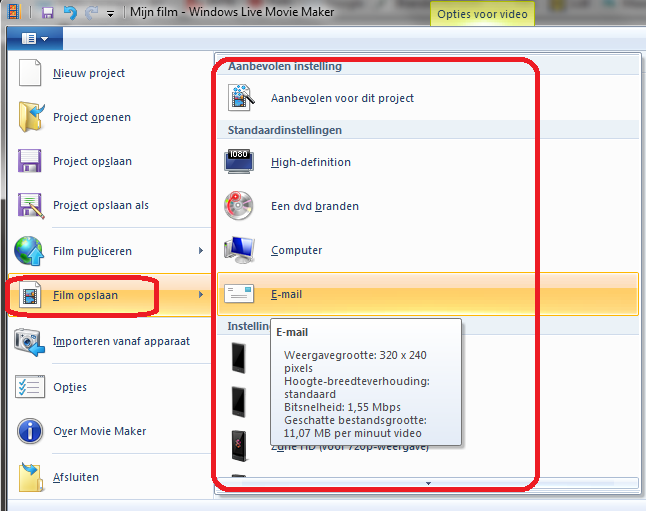The height and width of the screenshot is (511, 646).
Task: Click the Save icon in quick access toolbar
Action: (48, 13)
